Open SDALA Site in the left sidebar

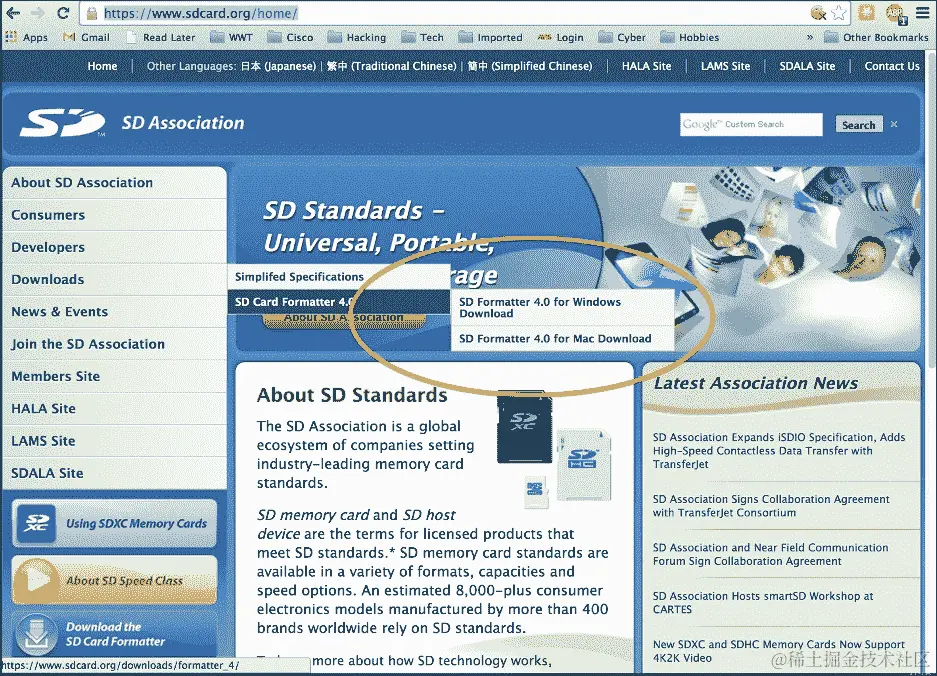point(115,473)
